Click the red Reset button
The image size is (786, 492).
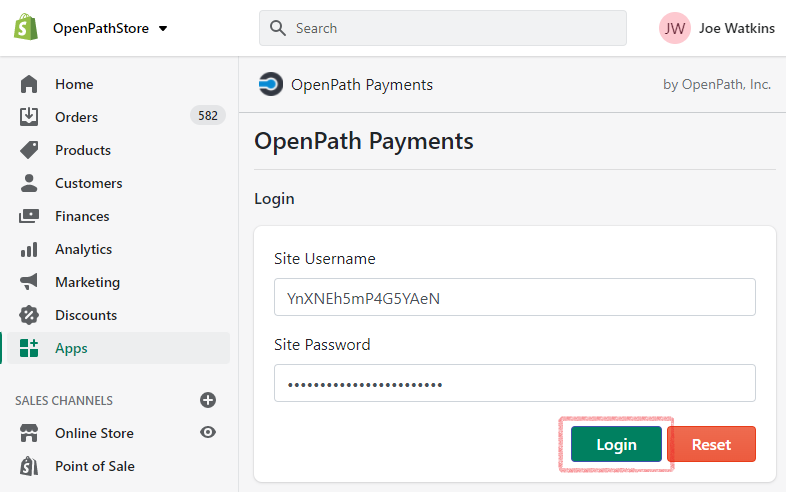[x=711, y=444]
